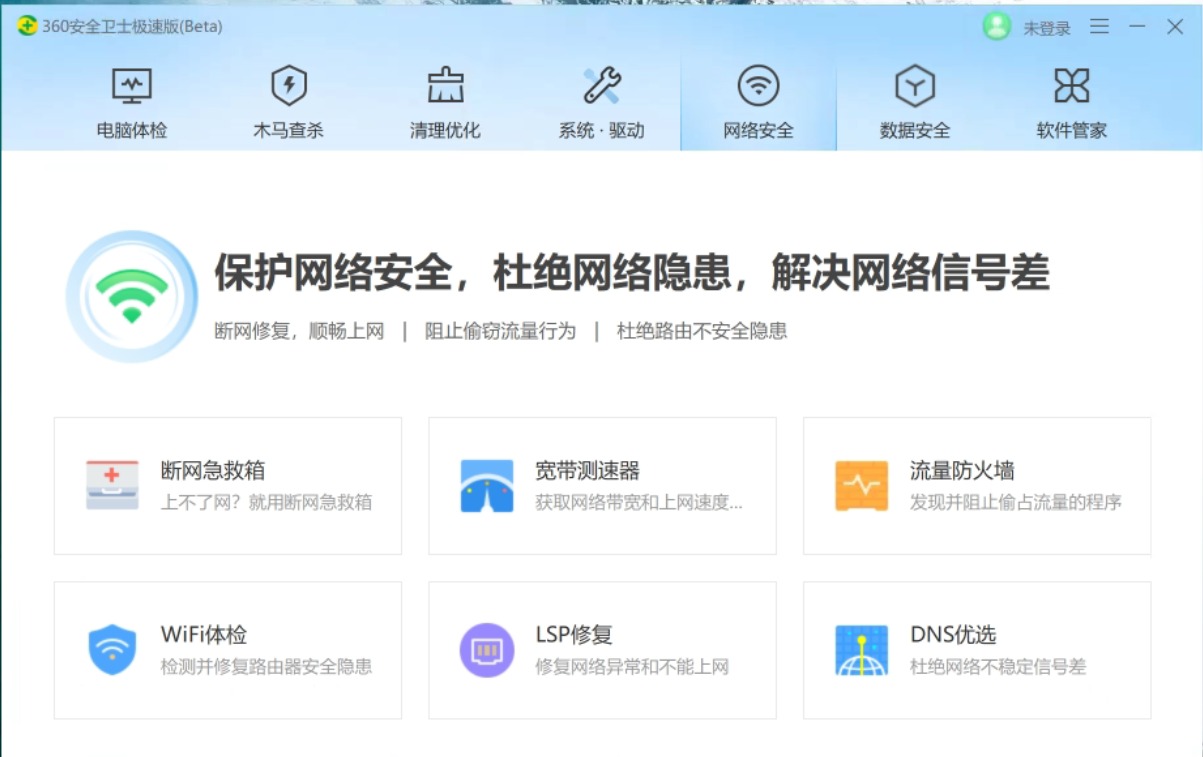Open the LSP修复 tool title
Viewport: 1203px width, 757px height.
(x=573, y=635)
